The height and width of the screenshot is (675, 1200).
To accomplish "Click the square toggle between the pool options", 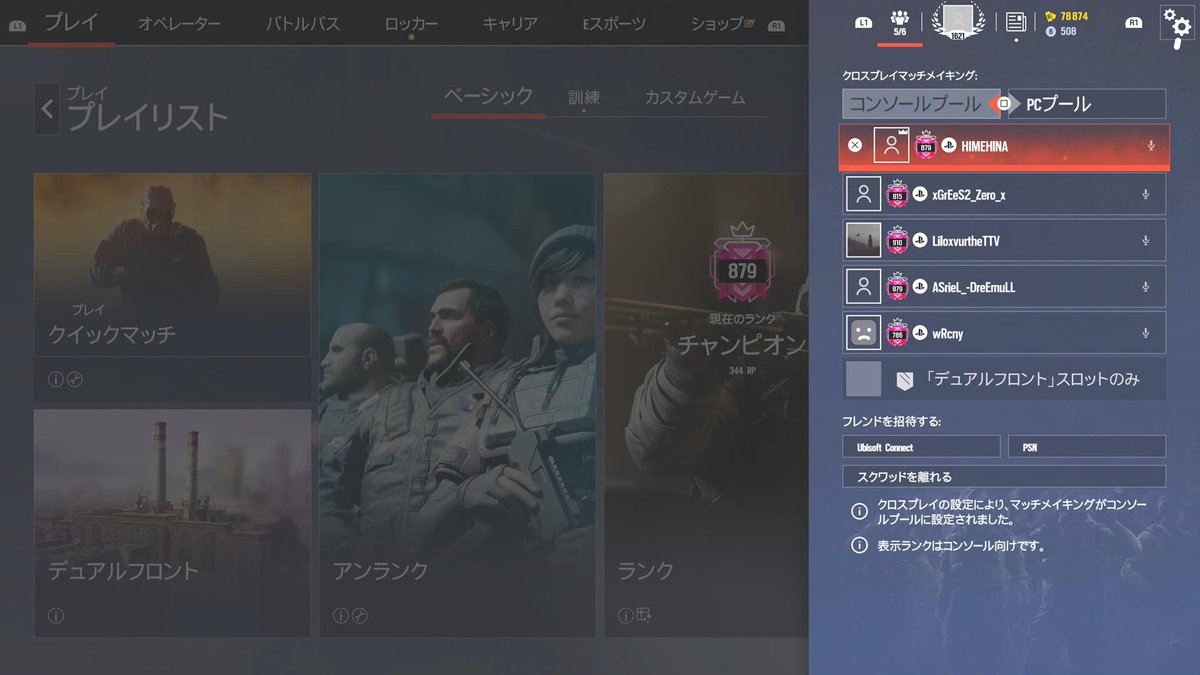I will 1003,104.
